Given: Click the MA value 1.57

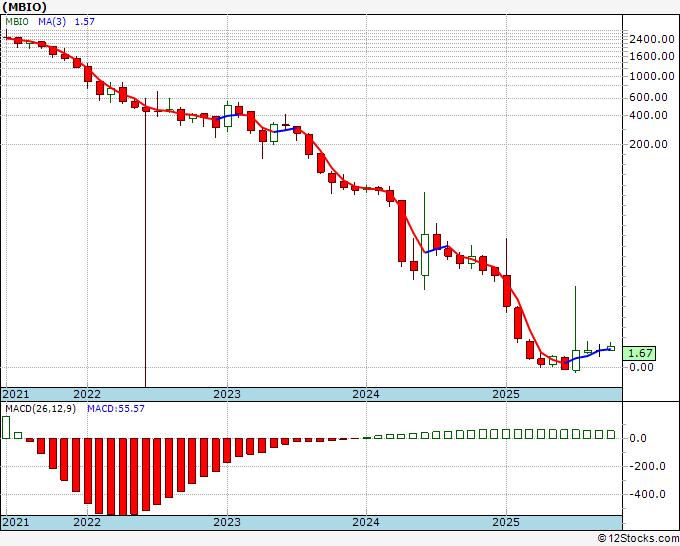Looking at the screenshot, I should [x=85, y=22].
